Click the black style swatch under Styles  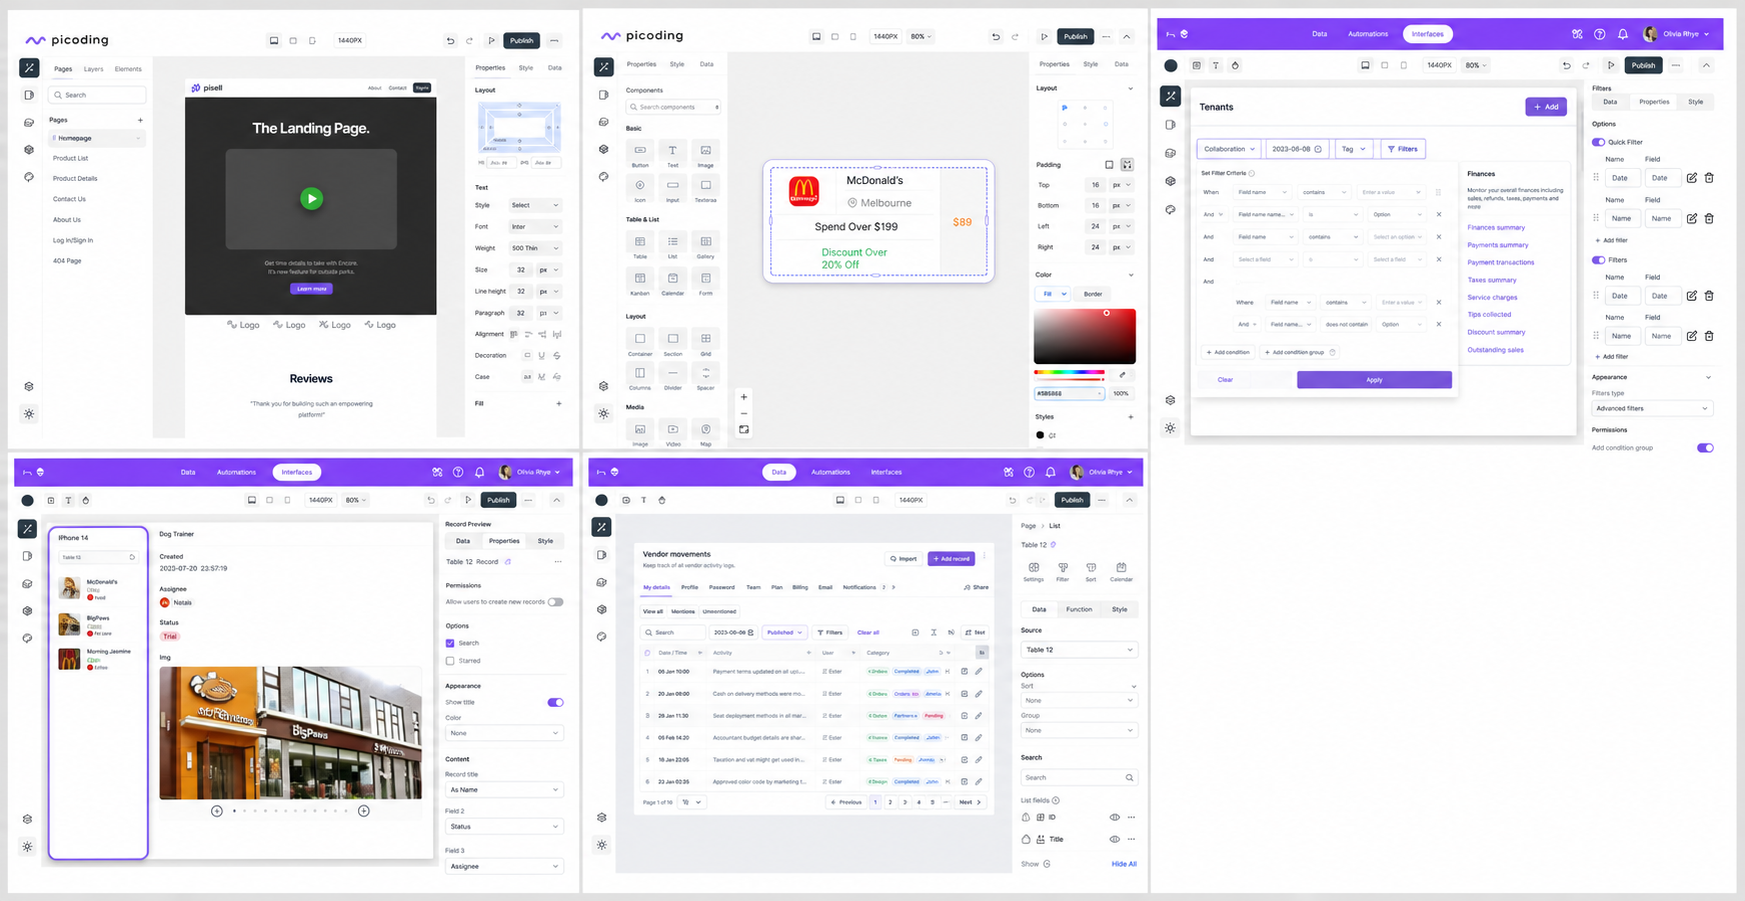[x=1040, y=435]
